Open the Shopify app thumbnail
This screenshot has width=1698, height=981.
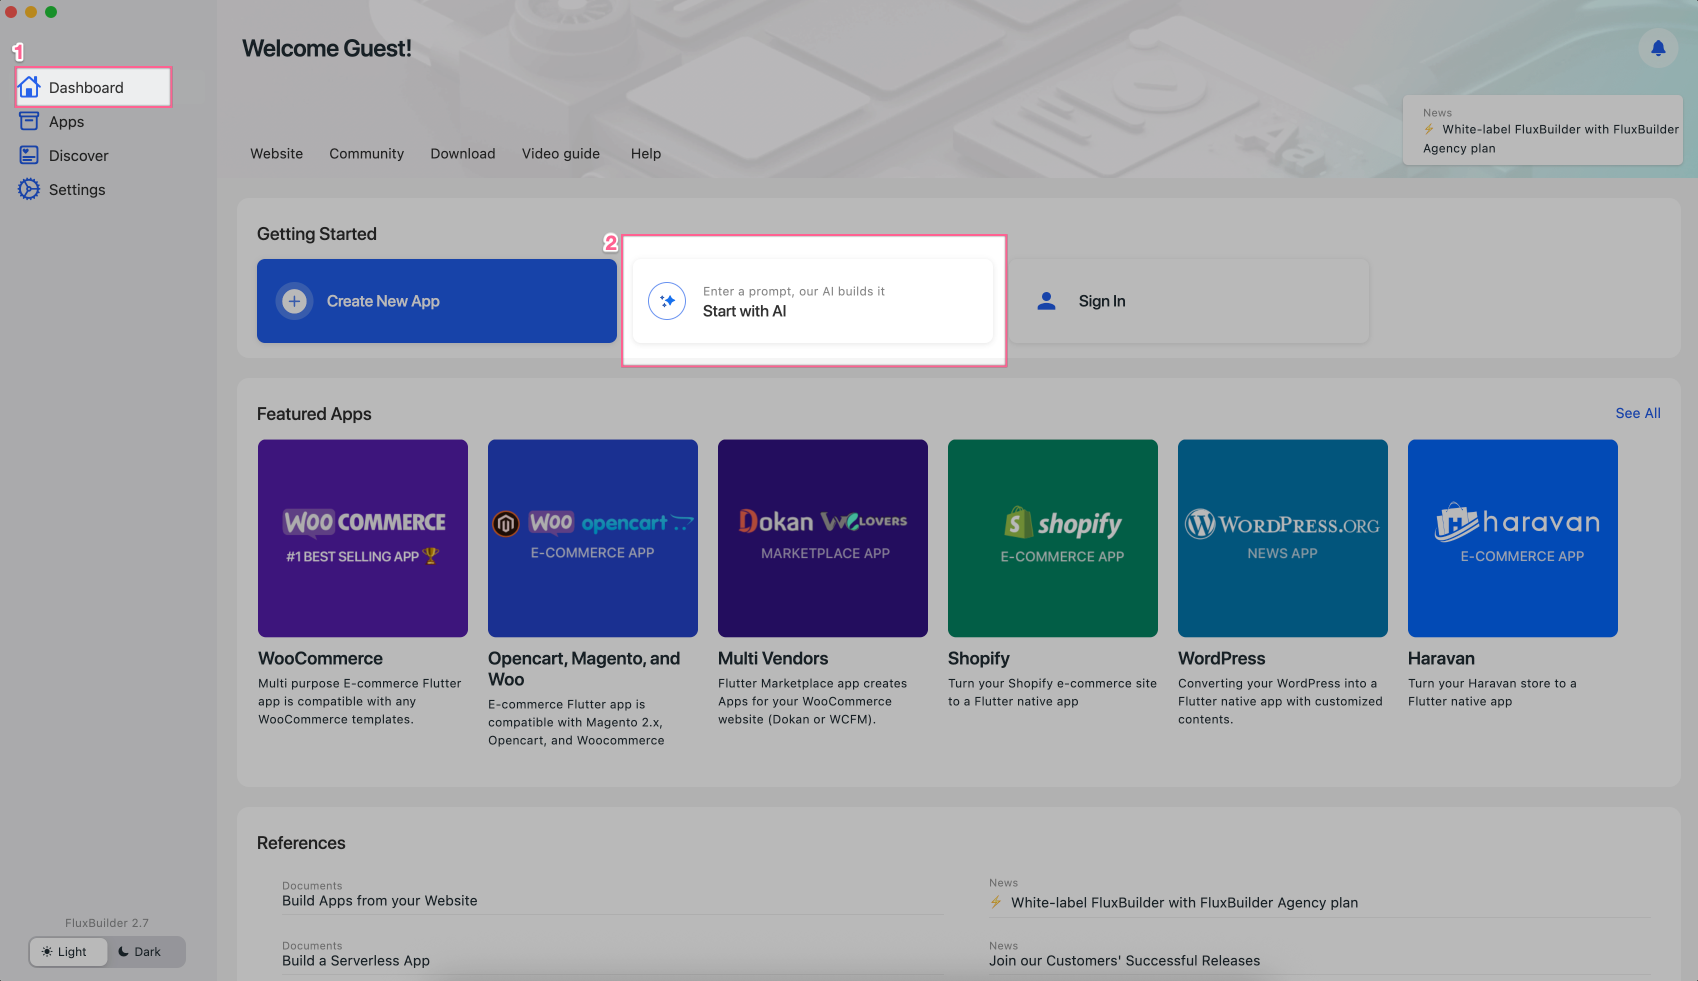point(1053,538)
